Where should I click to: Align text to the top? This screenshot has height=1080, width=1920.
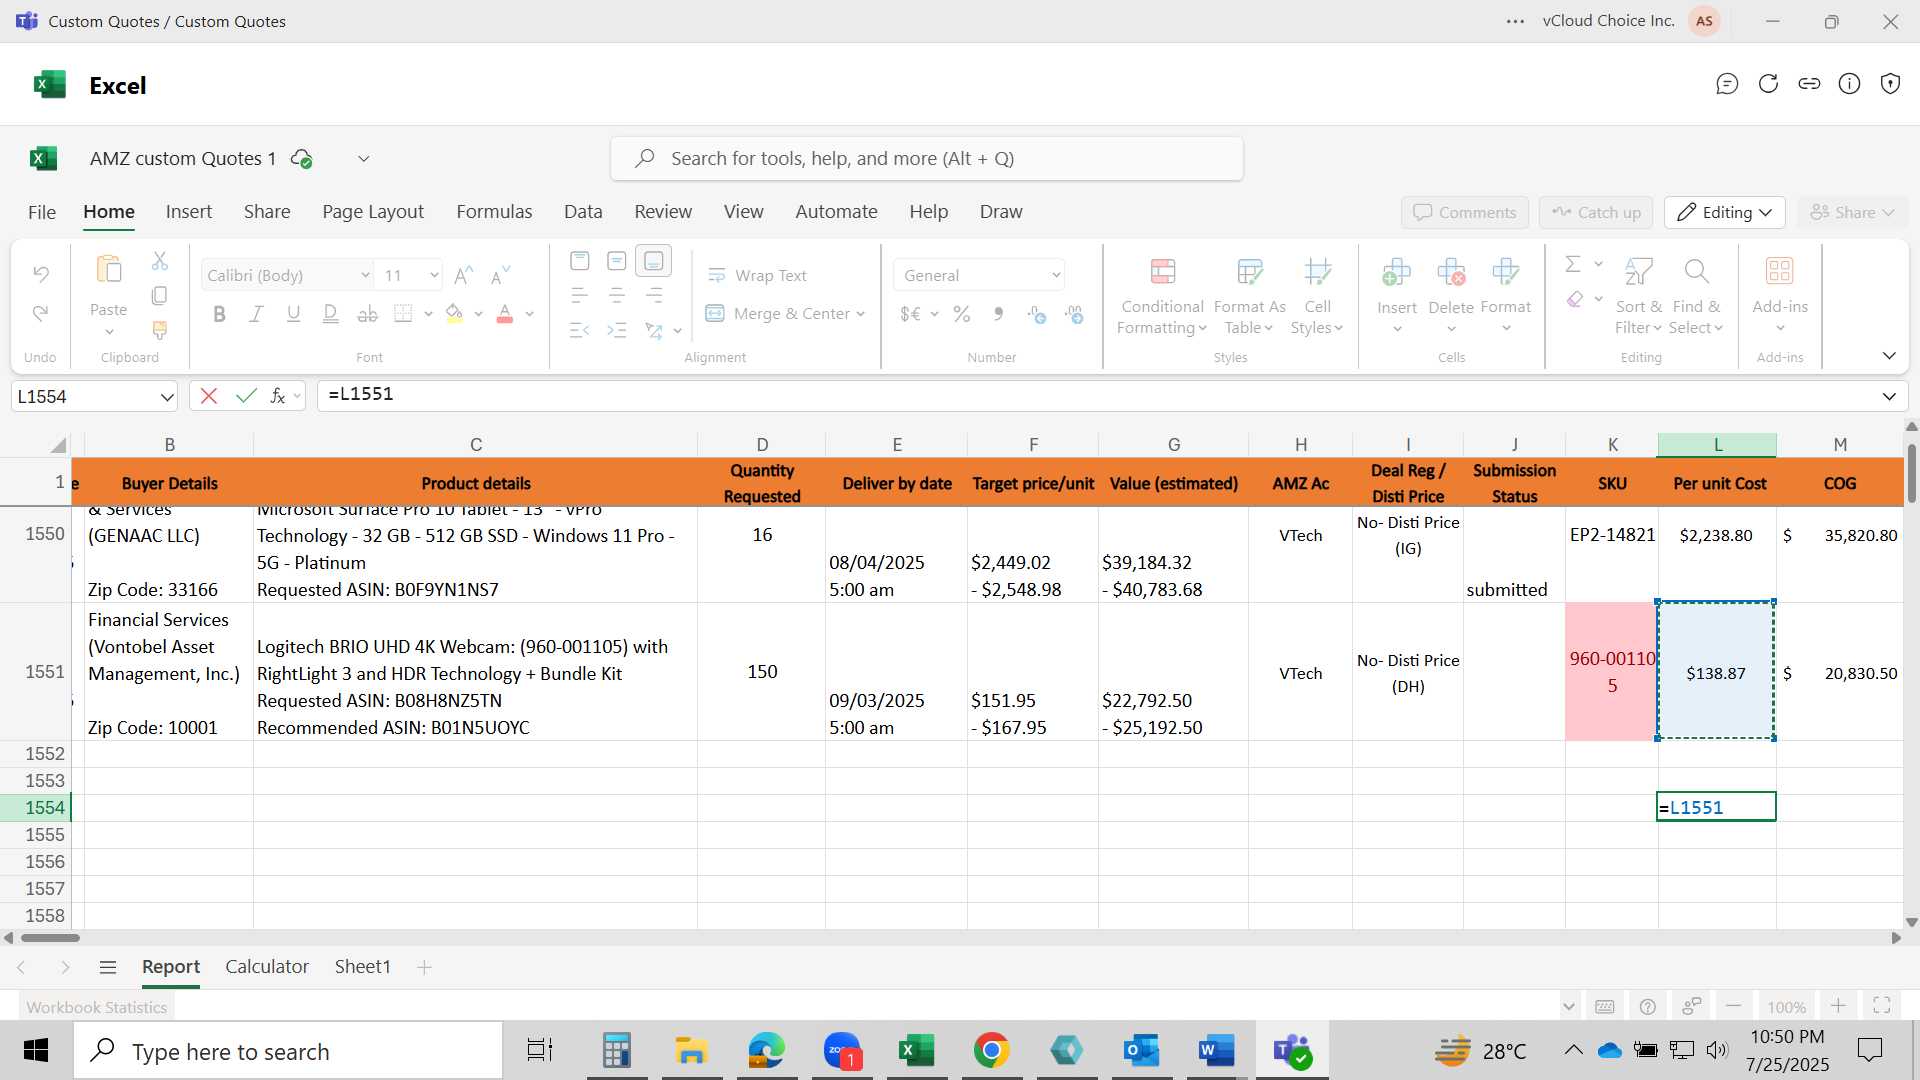[579, 261]
